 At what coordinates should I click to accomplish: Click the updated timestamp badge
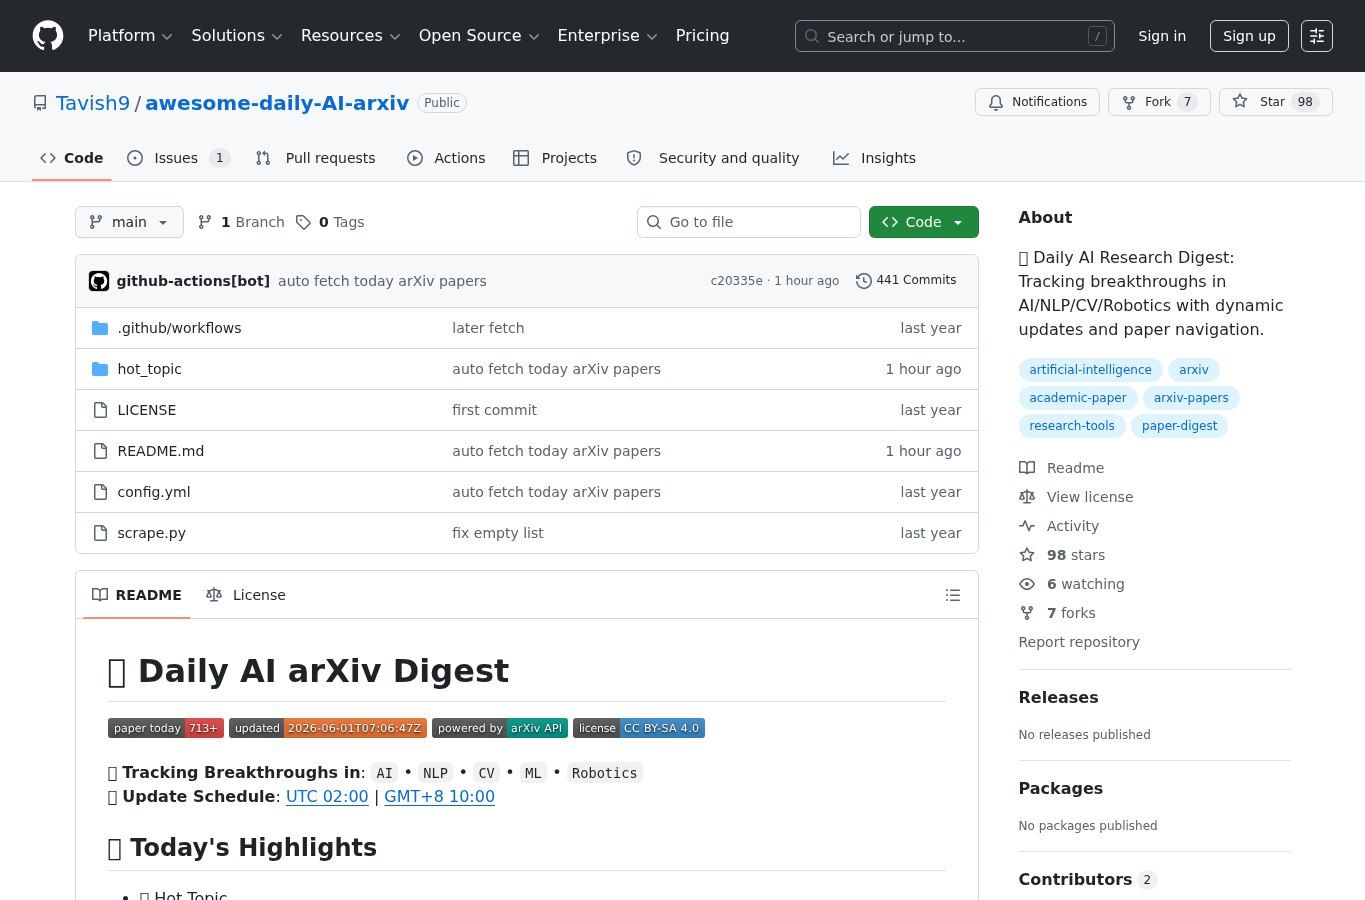point(328,728)
